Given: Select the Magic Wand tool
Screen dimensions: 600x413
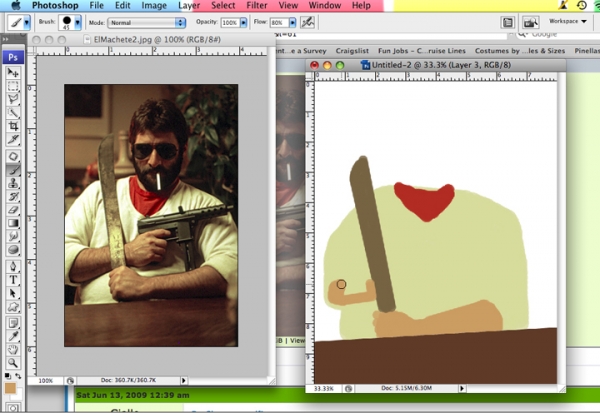Looking at the screenshot, I should 13,112.
